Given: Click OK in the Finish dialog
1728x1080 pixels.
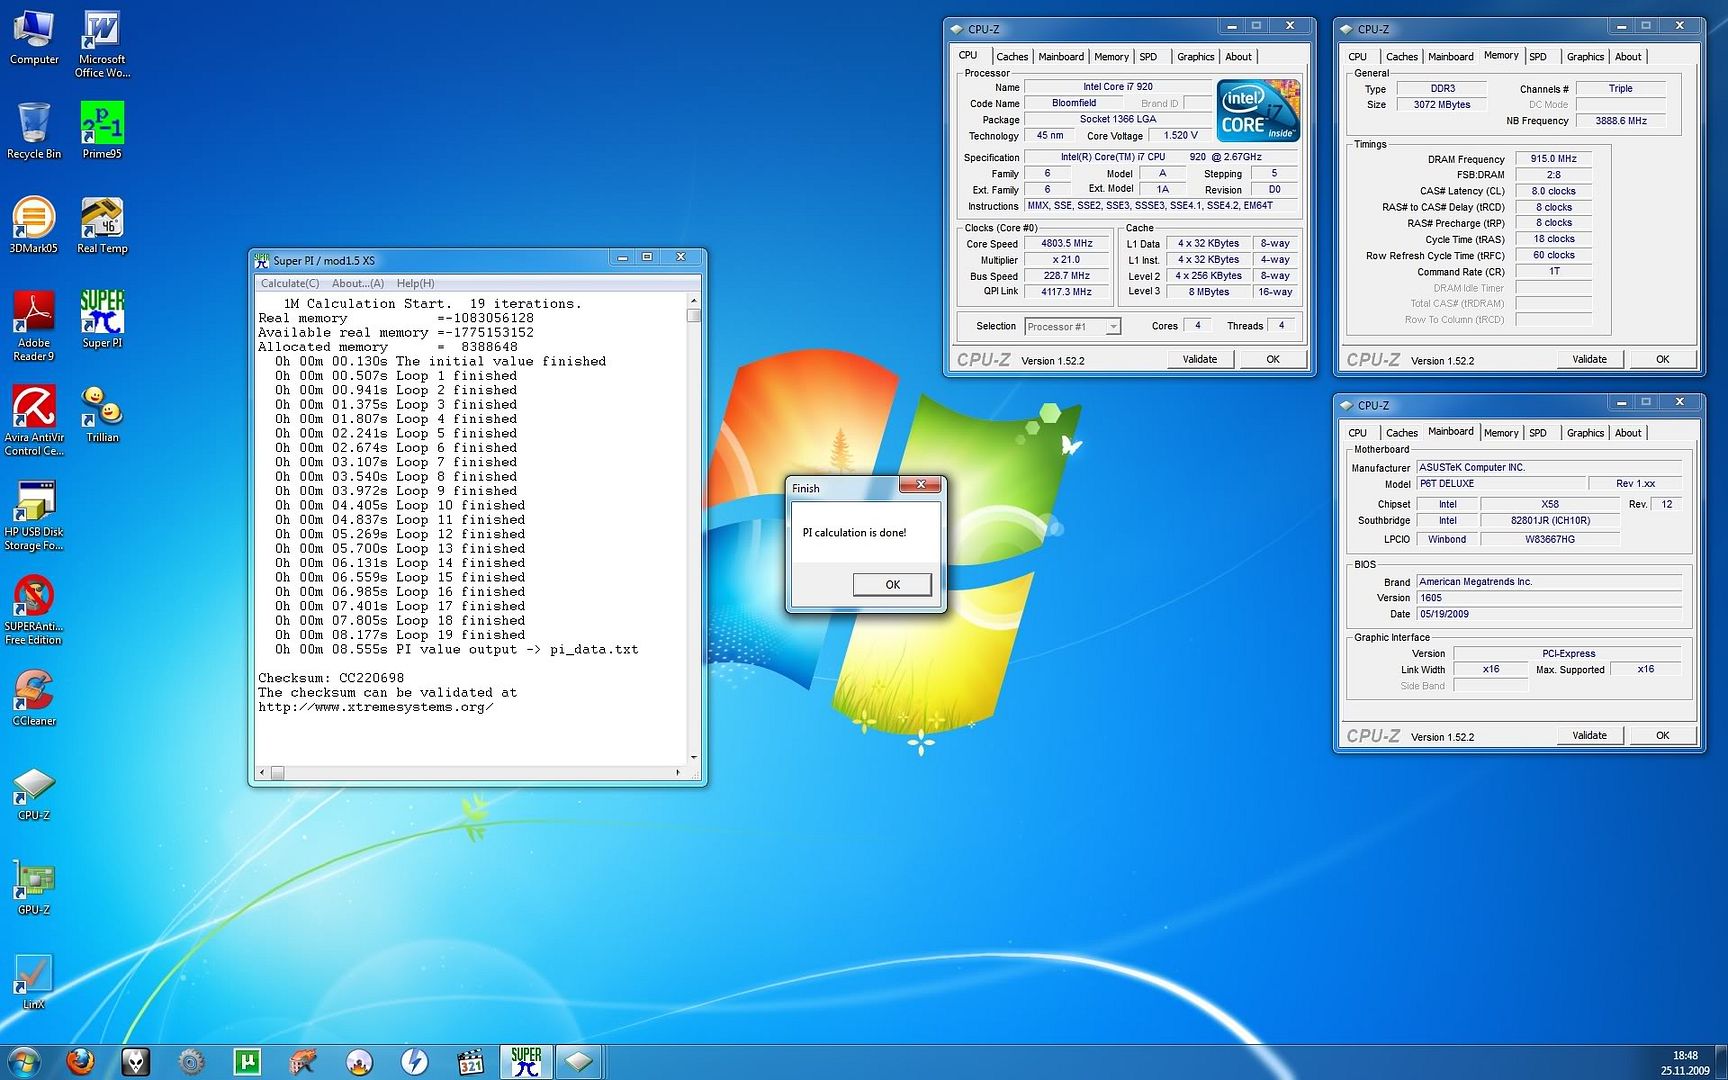Looking at the screenshot, I should (892, 585).
